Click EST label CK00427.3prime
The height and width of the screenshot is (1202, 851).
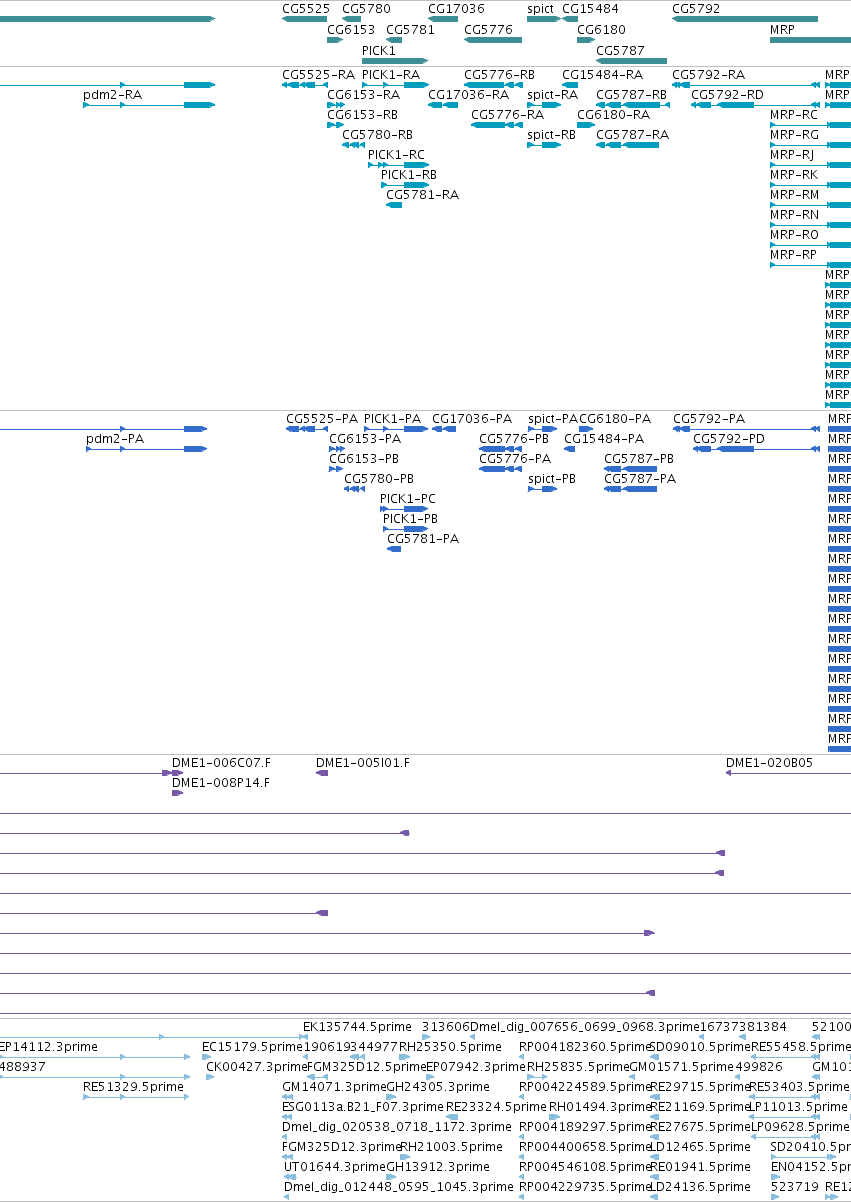[x=256, y=1067]
